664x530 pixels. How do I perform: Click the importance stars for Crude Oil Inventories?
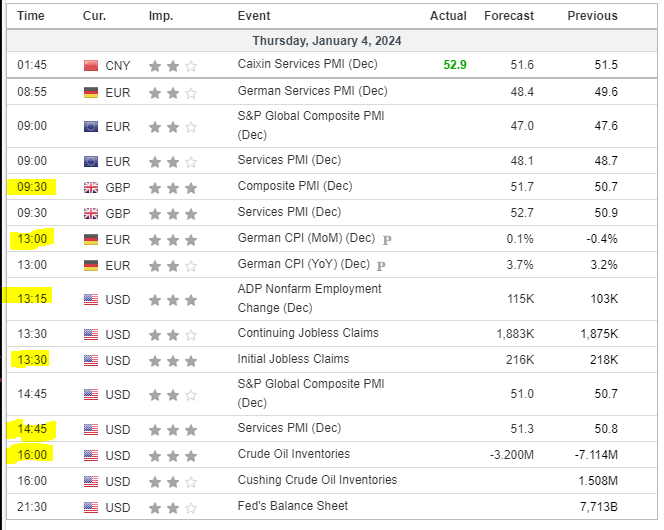coord(172,456)
